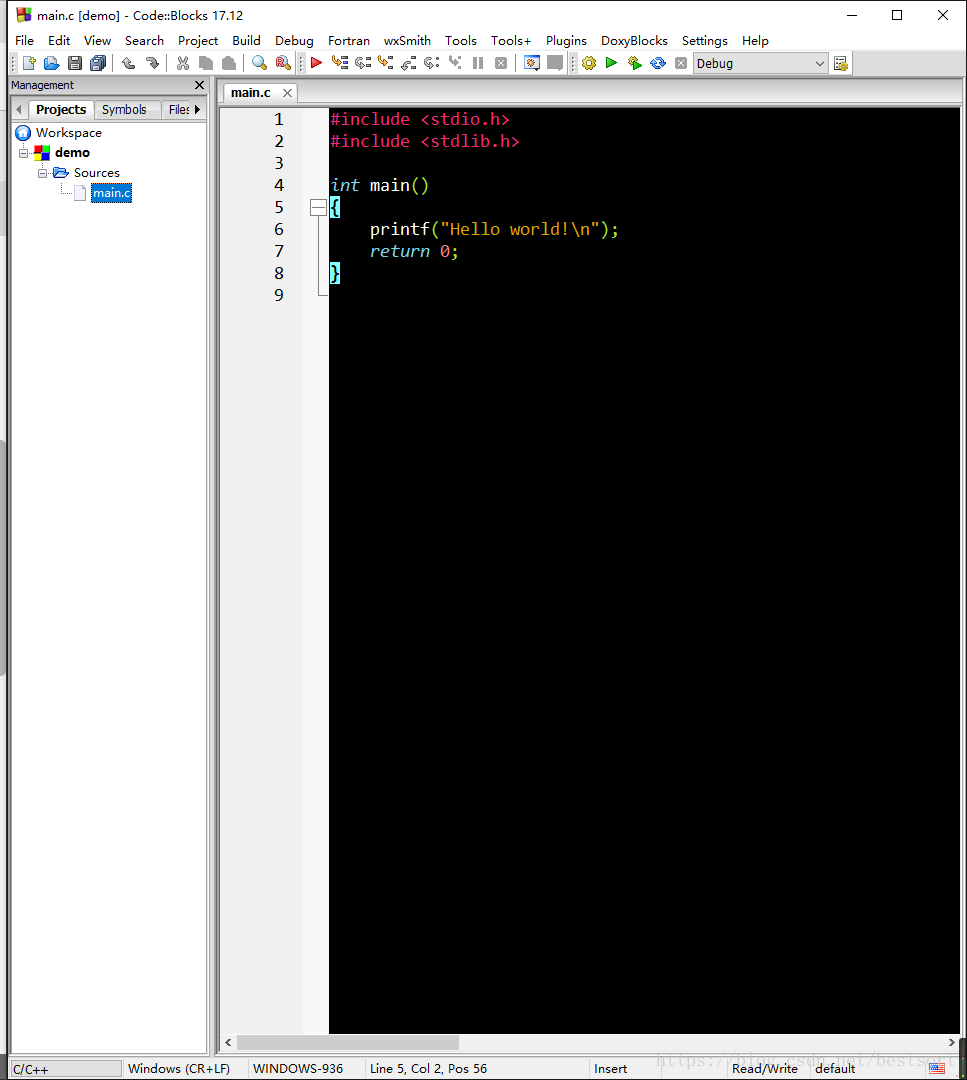The width and height of the screenshot is (967, 1080).
Task: Click the Break debugger pause icon
Action: [x=478, y=63]
